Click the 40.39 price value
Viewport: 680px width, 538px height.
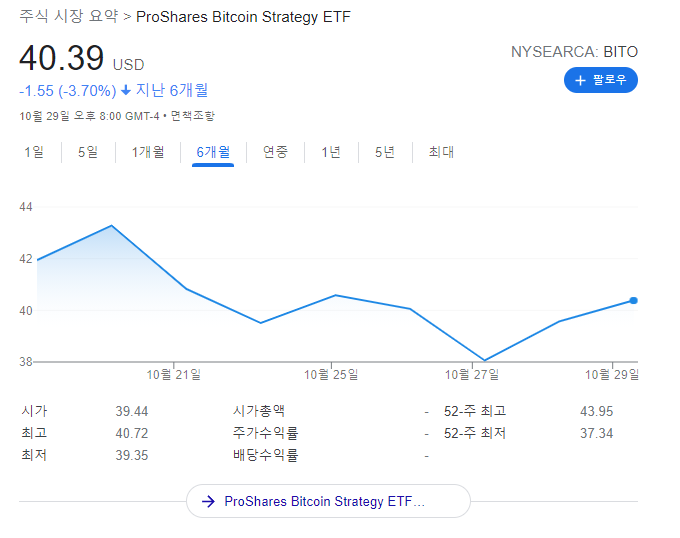point(62,58)
